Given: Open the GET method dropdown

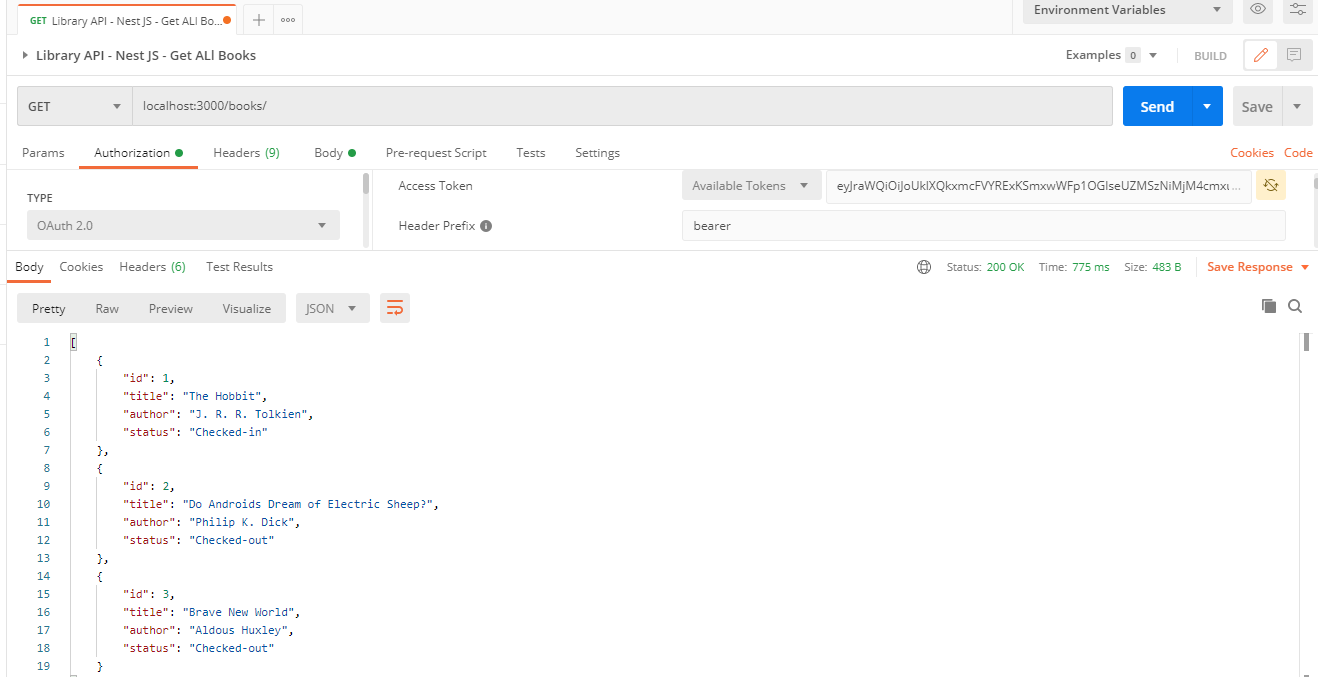Looking at the screenshot, I should click(74, 106).
